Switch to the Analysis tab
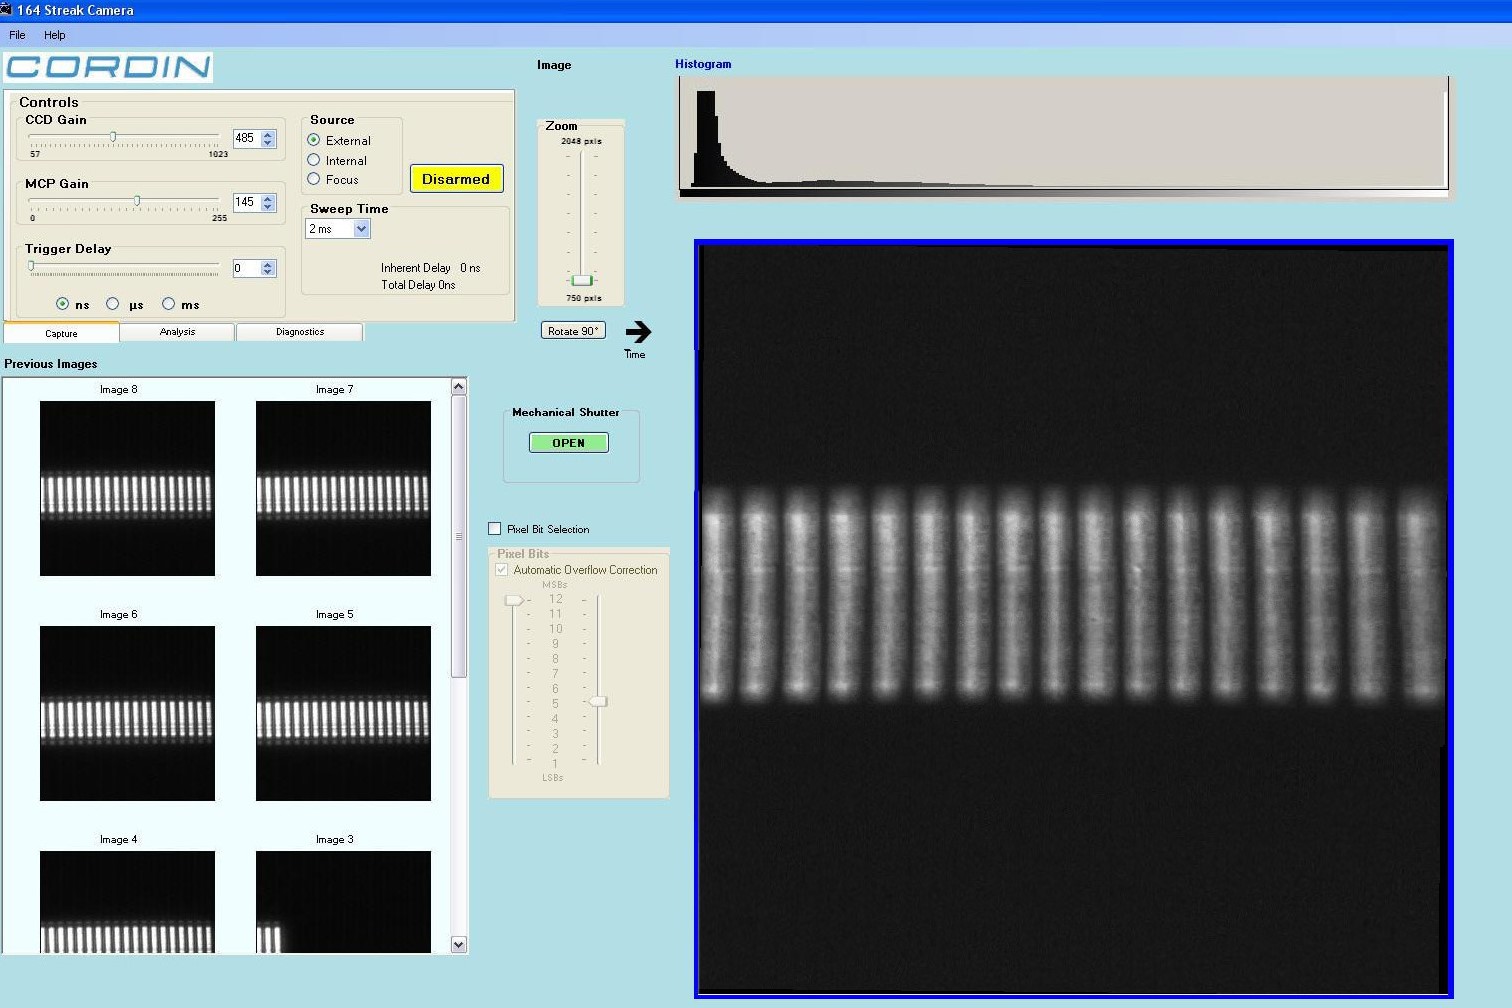The width and height of the screenshot is (1512, 1008). point(177,332)
